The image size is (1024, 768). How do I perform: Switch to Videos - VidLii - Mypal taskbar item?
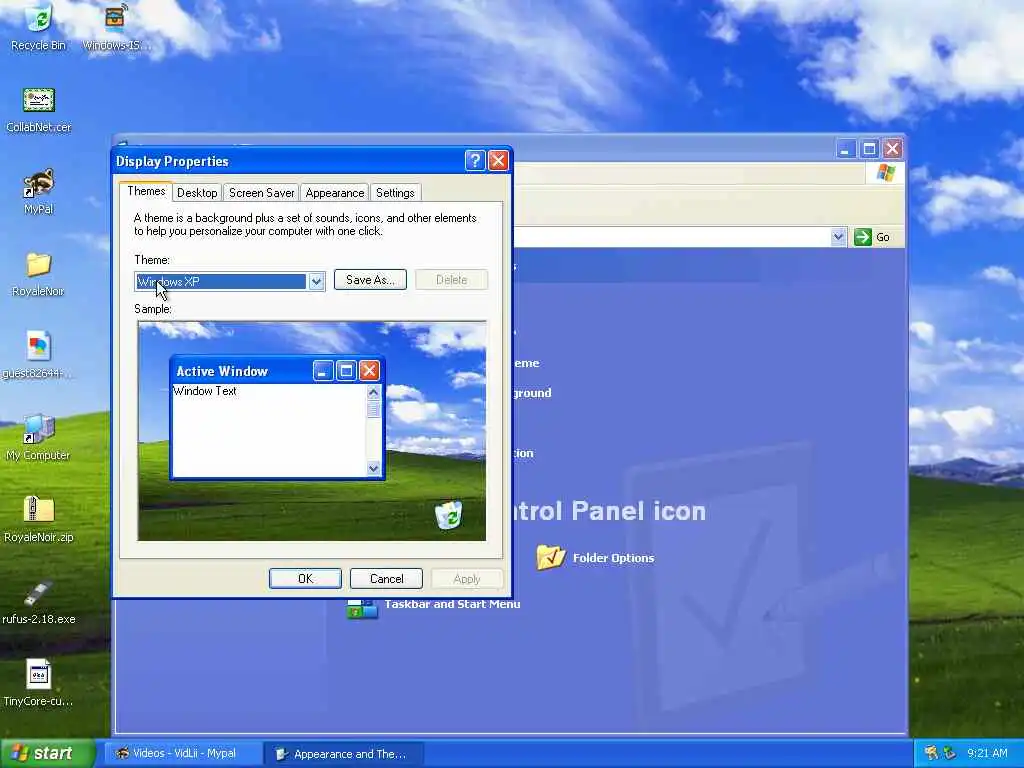184,754
